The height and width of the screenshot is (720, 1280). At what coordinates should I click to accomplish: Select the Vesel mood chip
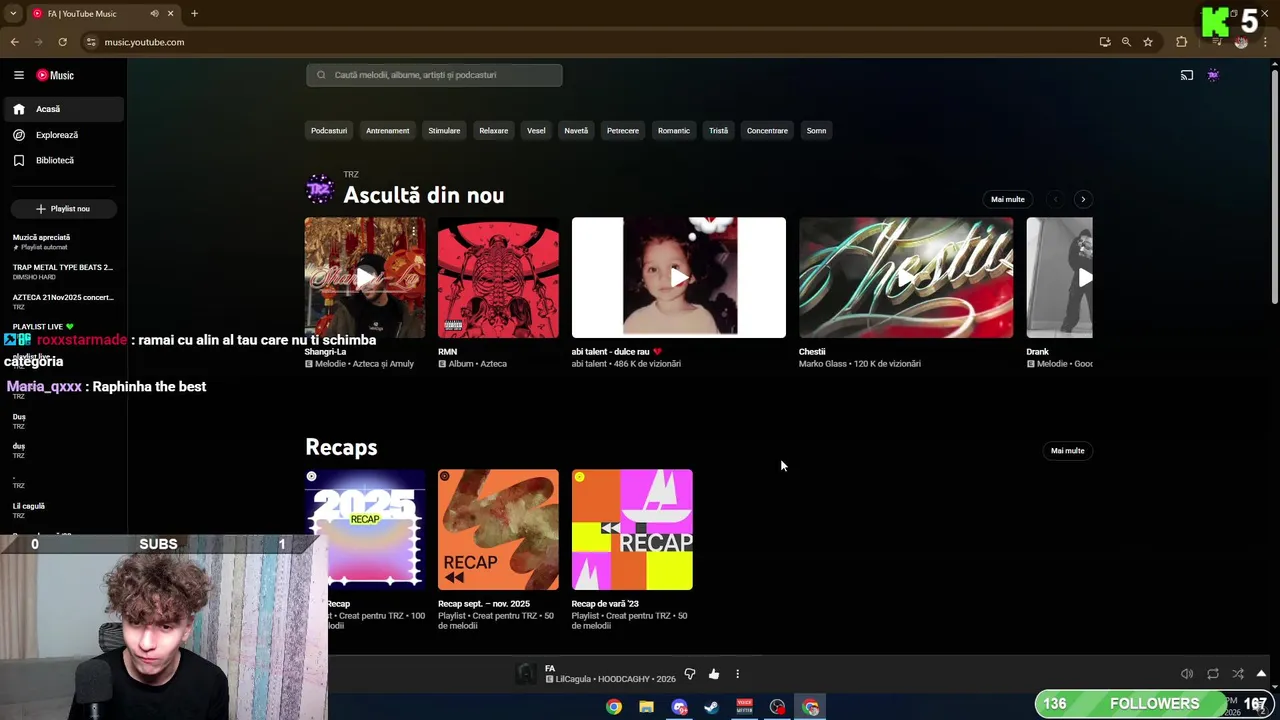(x=536, y=131)
